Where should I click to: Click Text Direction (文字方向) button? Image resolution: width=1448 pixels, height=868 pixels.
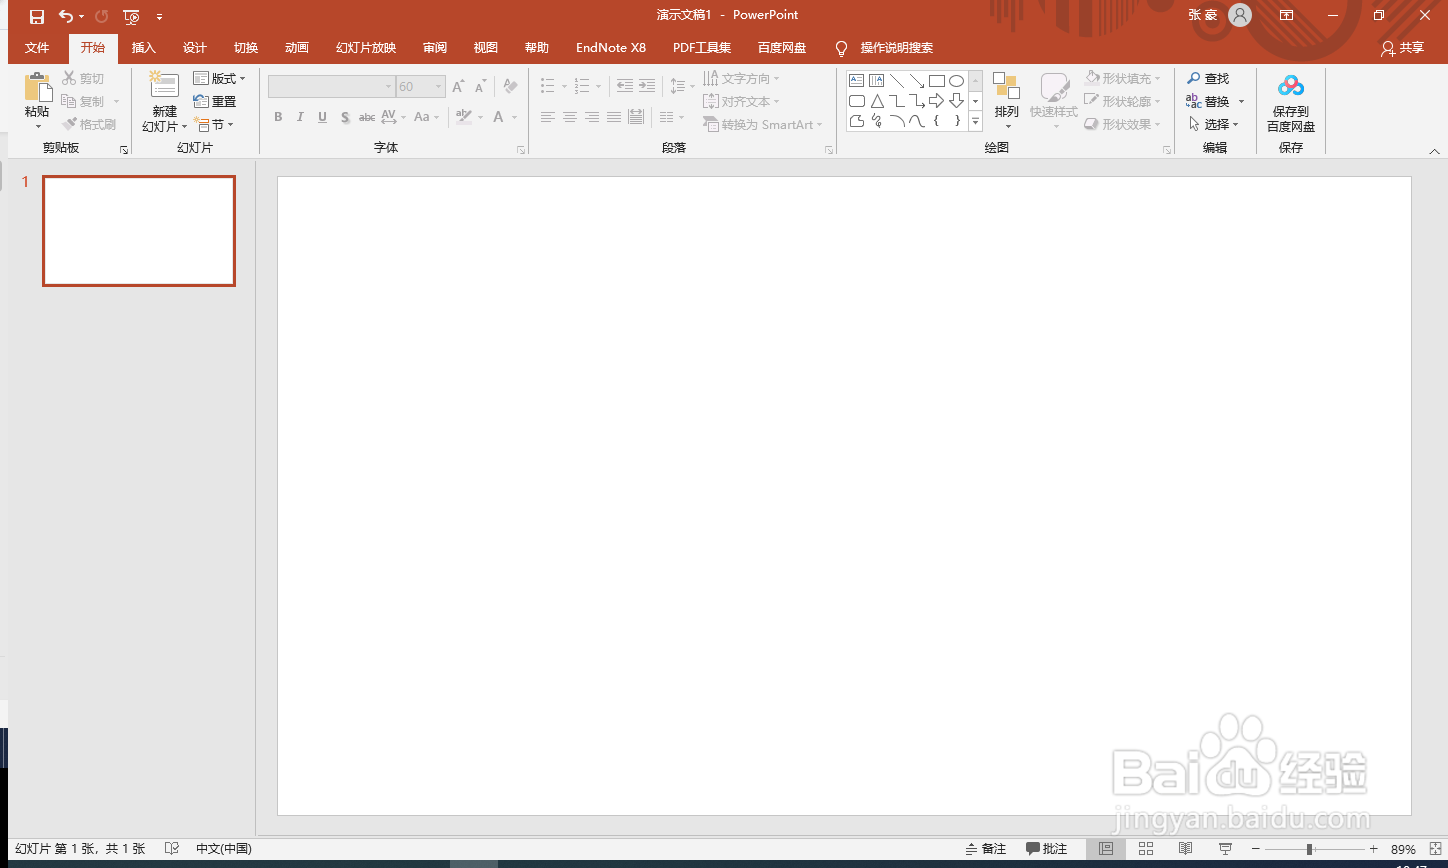tap(741, 79)
